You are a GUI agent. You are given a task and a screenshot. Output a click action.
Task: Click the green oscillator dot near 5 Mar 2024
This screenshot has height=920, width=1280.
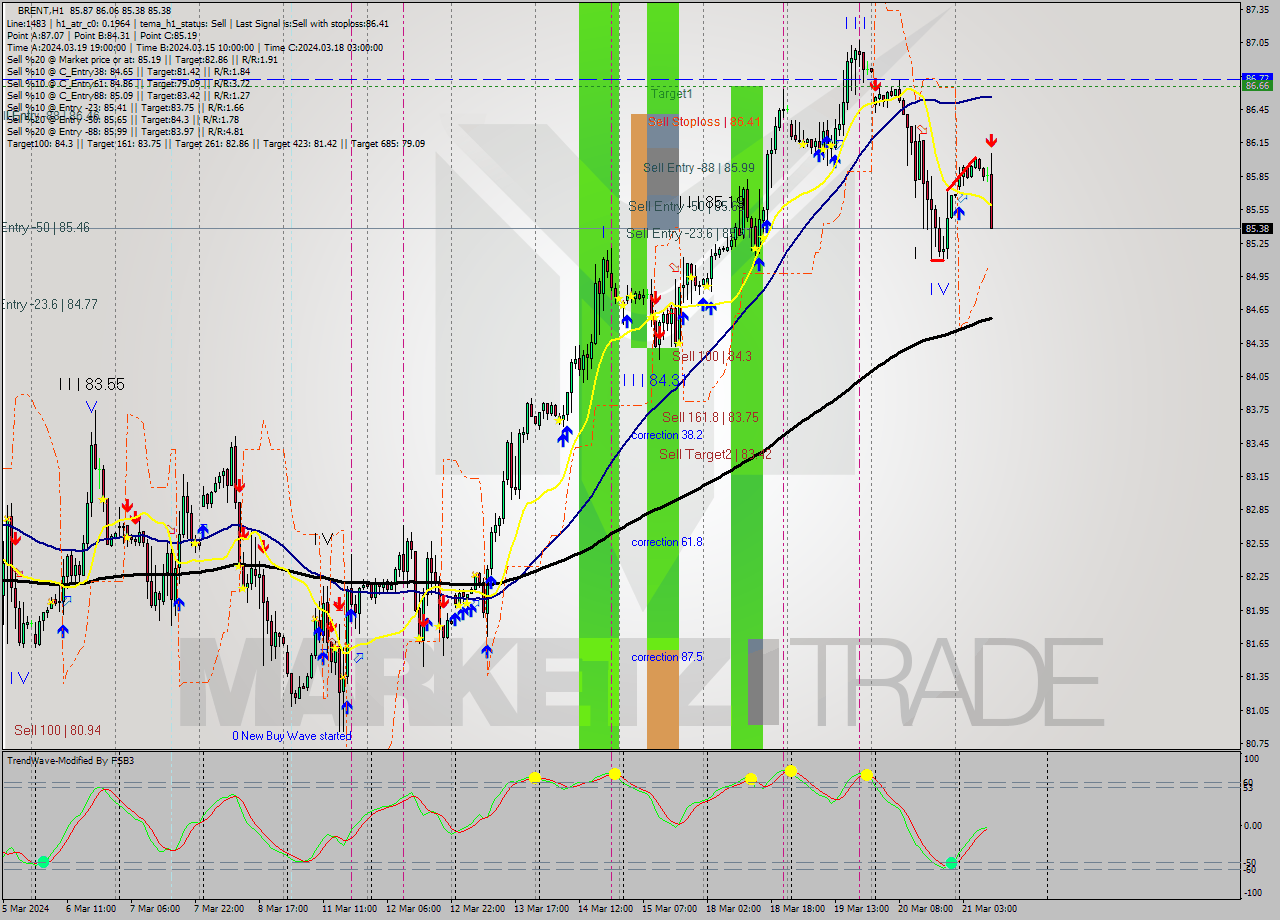43,861
